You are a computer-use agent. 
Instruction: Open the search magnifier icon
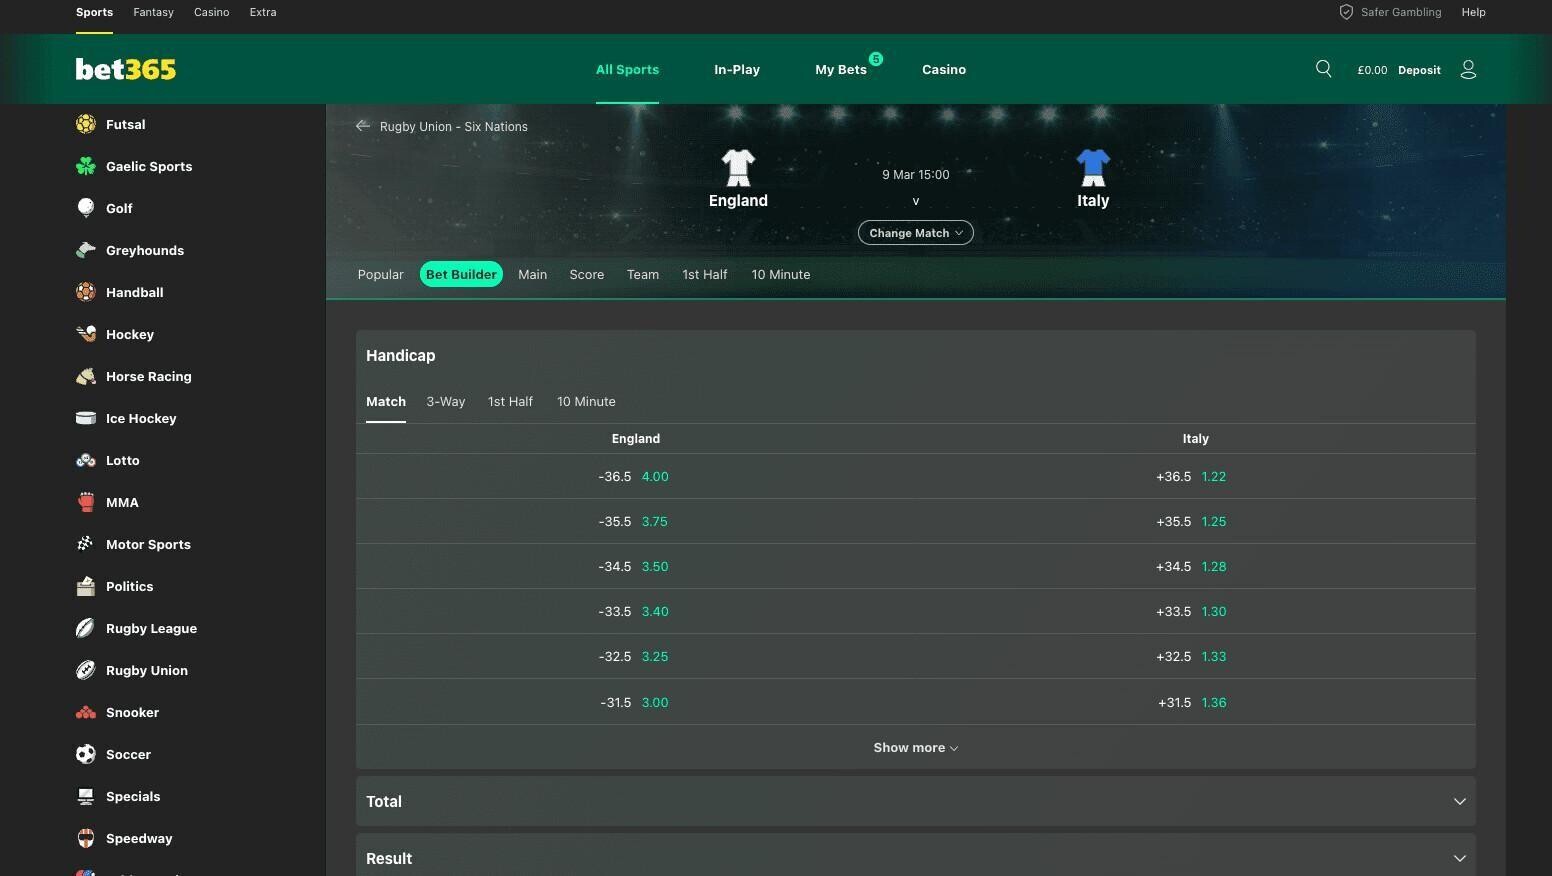pyautogui.click(x=1323, y=69)
